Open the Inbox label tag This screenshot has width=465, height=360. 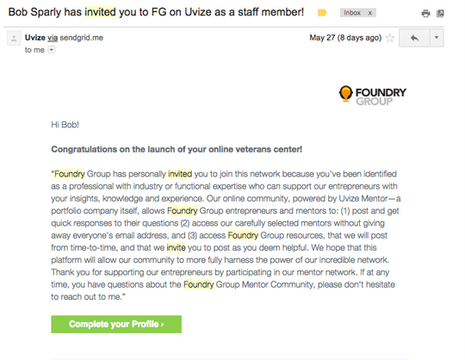coord(352,13)
